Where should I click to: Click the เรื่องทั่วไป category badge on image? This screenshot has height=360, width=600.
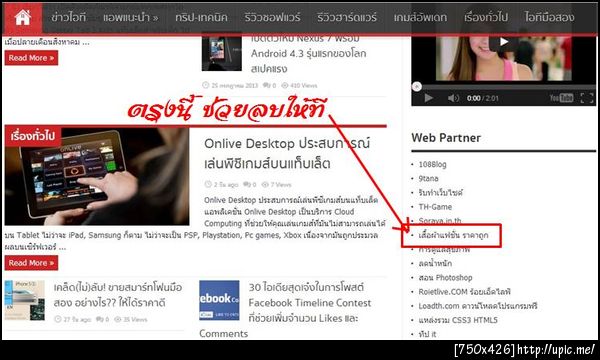pos(33,136)
